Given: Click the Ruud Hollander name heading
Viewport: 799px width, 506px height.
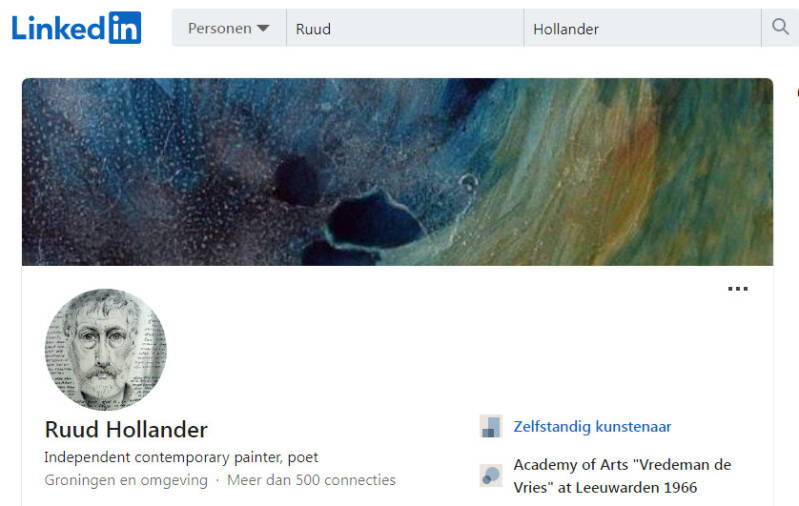Looking at the screenshot, I should tap(126, 430).
